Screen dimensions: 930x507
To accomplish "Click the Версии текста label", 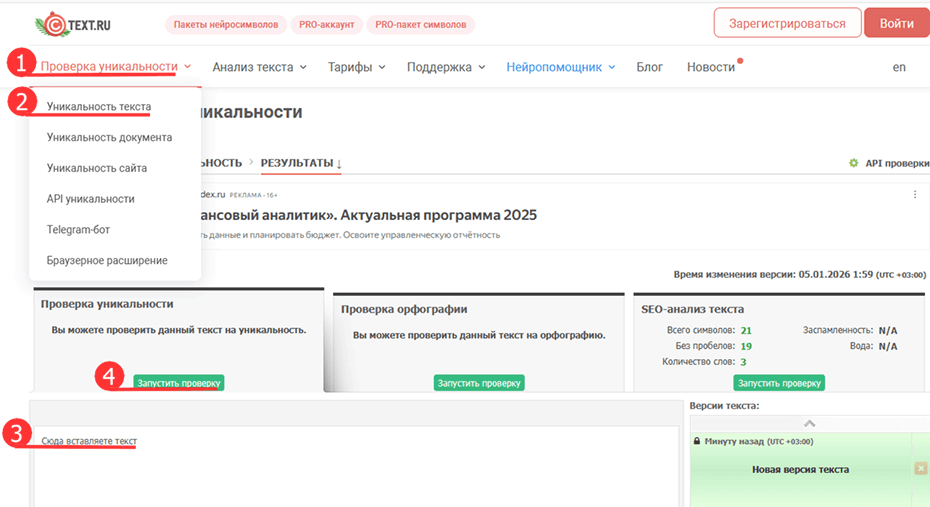I will coord(724,406).
